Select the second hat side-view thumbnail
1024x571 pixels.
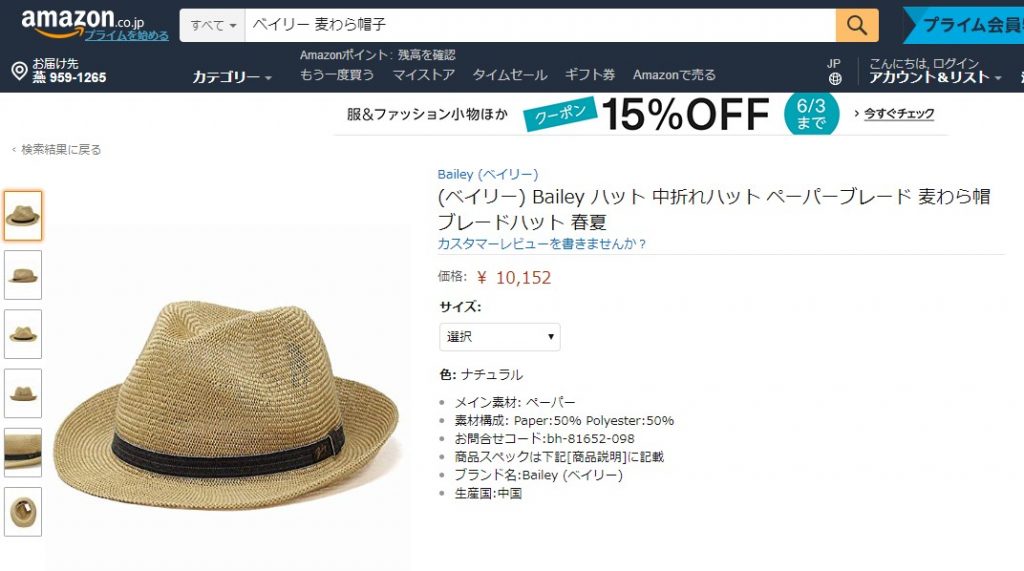23,275
